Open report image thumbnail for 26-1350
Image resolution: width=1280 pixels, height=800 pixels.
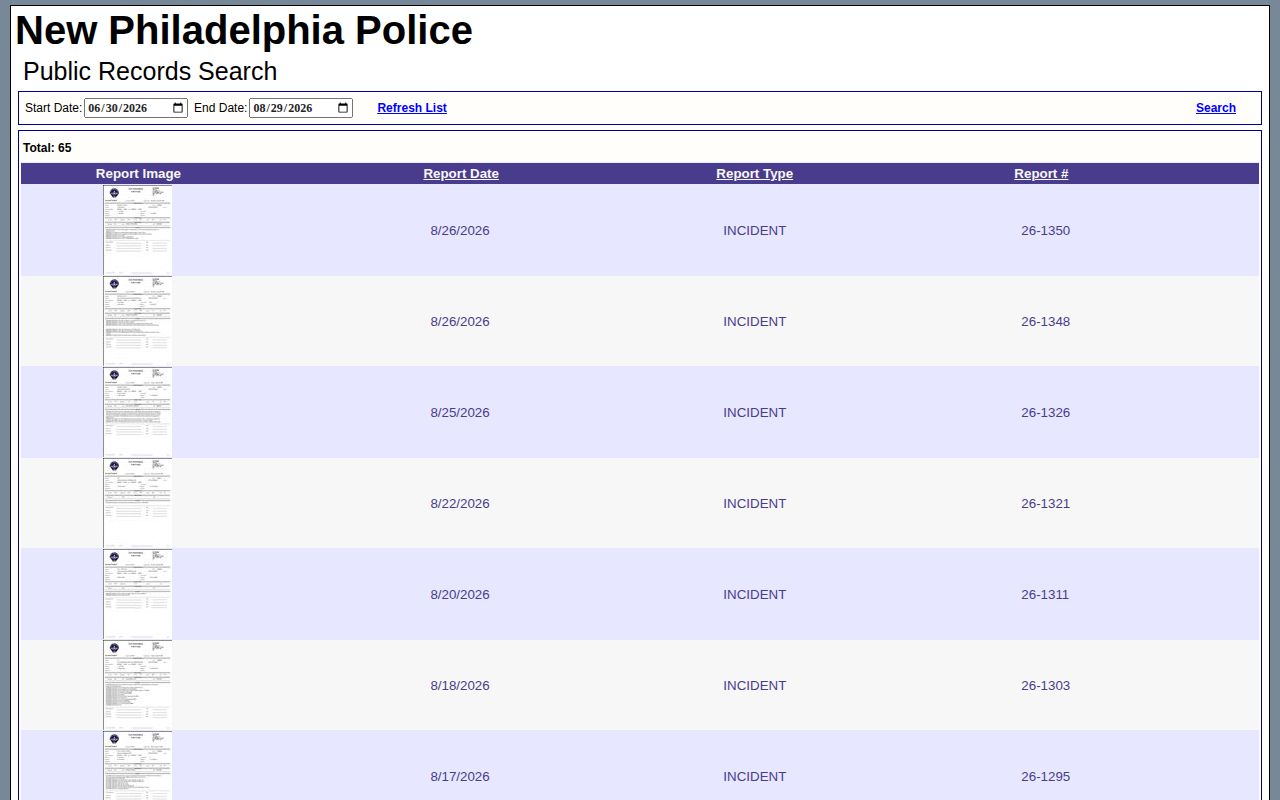[x=138, y=230]
